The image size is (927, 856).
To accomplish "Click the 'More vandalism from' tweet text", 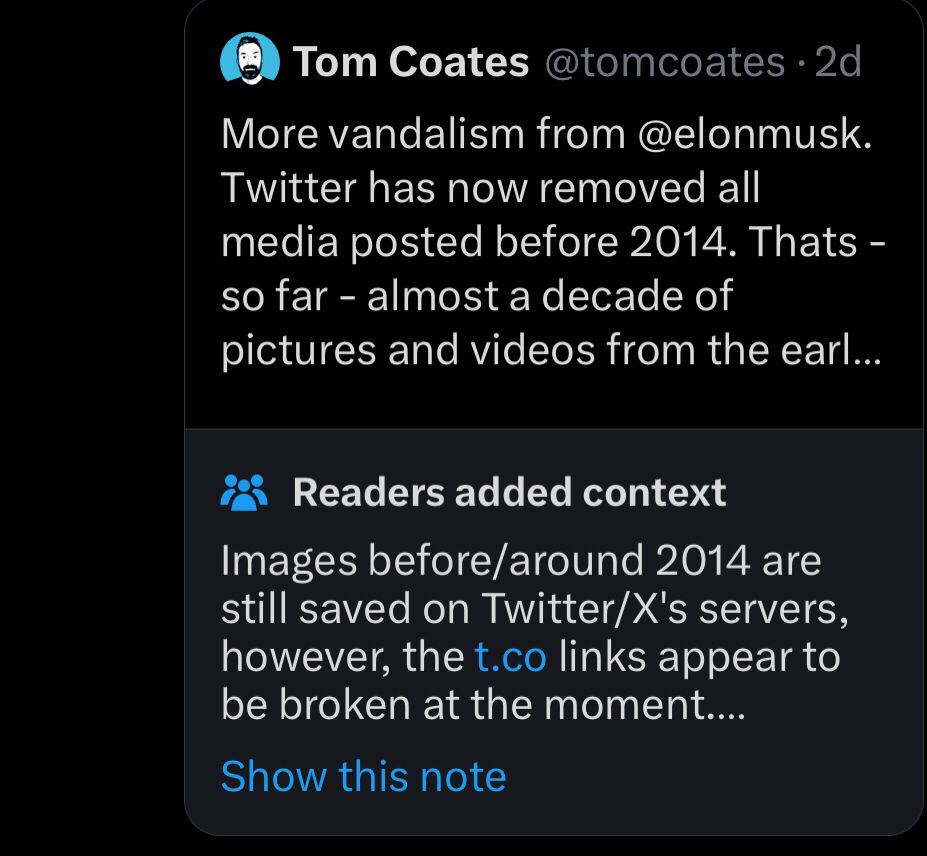I will (420, 133).
